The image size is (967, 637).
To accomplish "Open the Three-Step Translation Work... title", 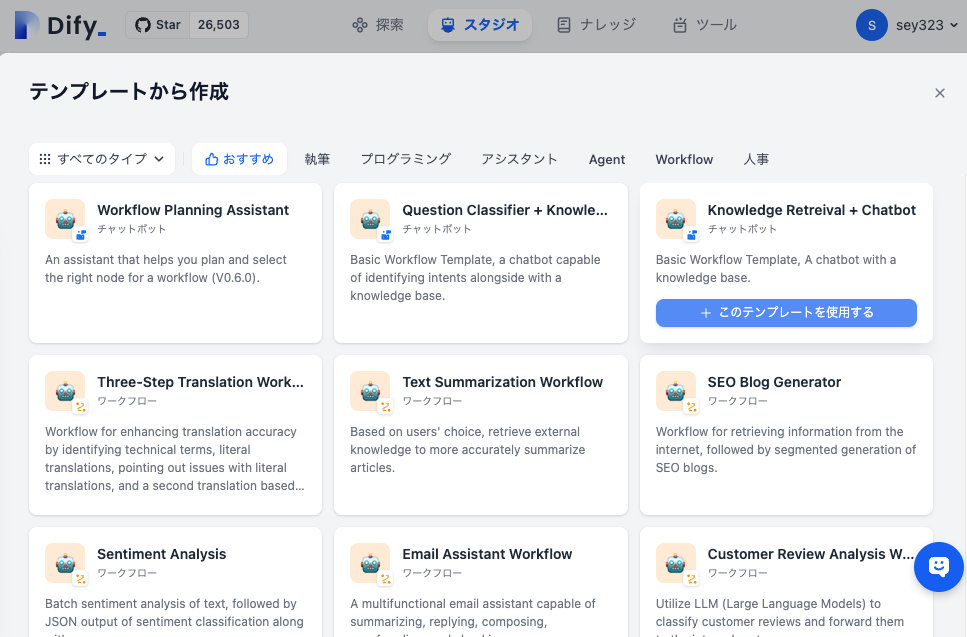I will coord(200,382).
